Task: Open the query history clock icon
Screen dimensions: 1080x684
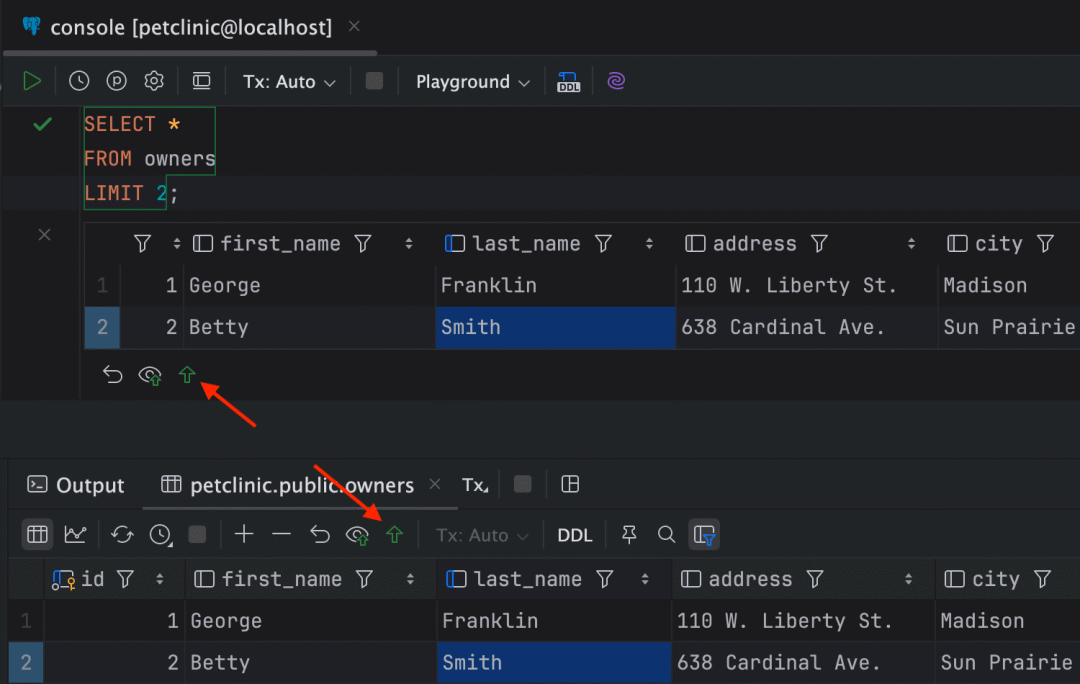Action: (x=79, y=81)
